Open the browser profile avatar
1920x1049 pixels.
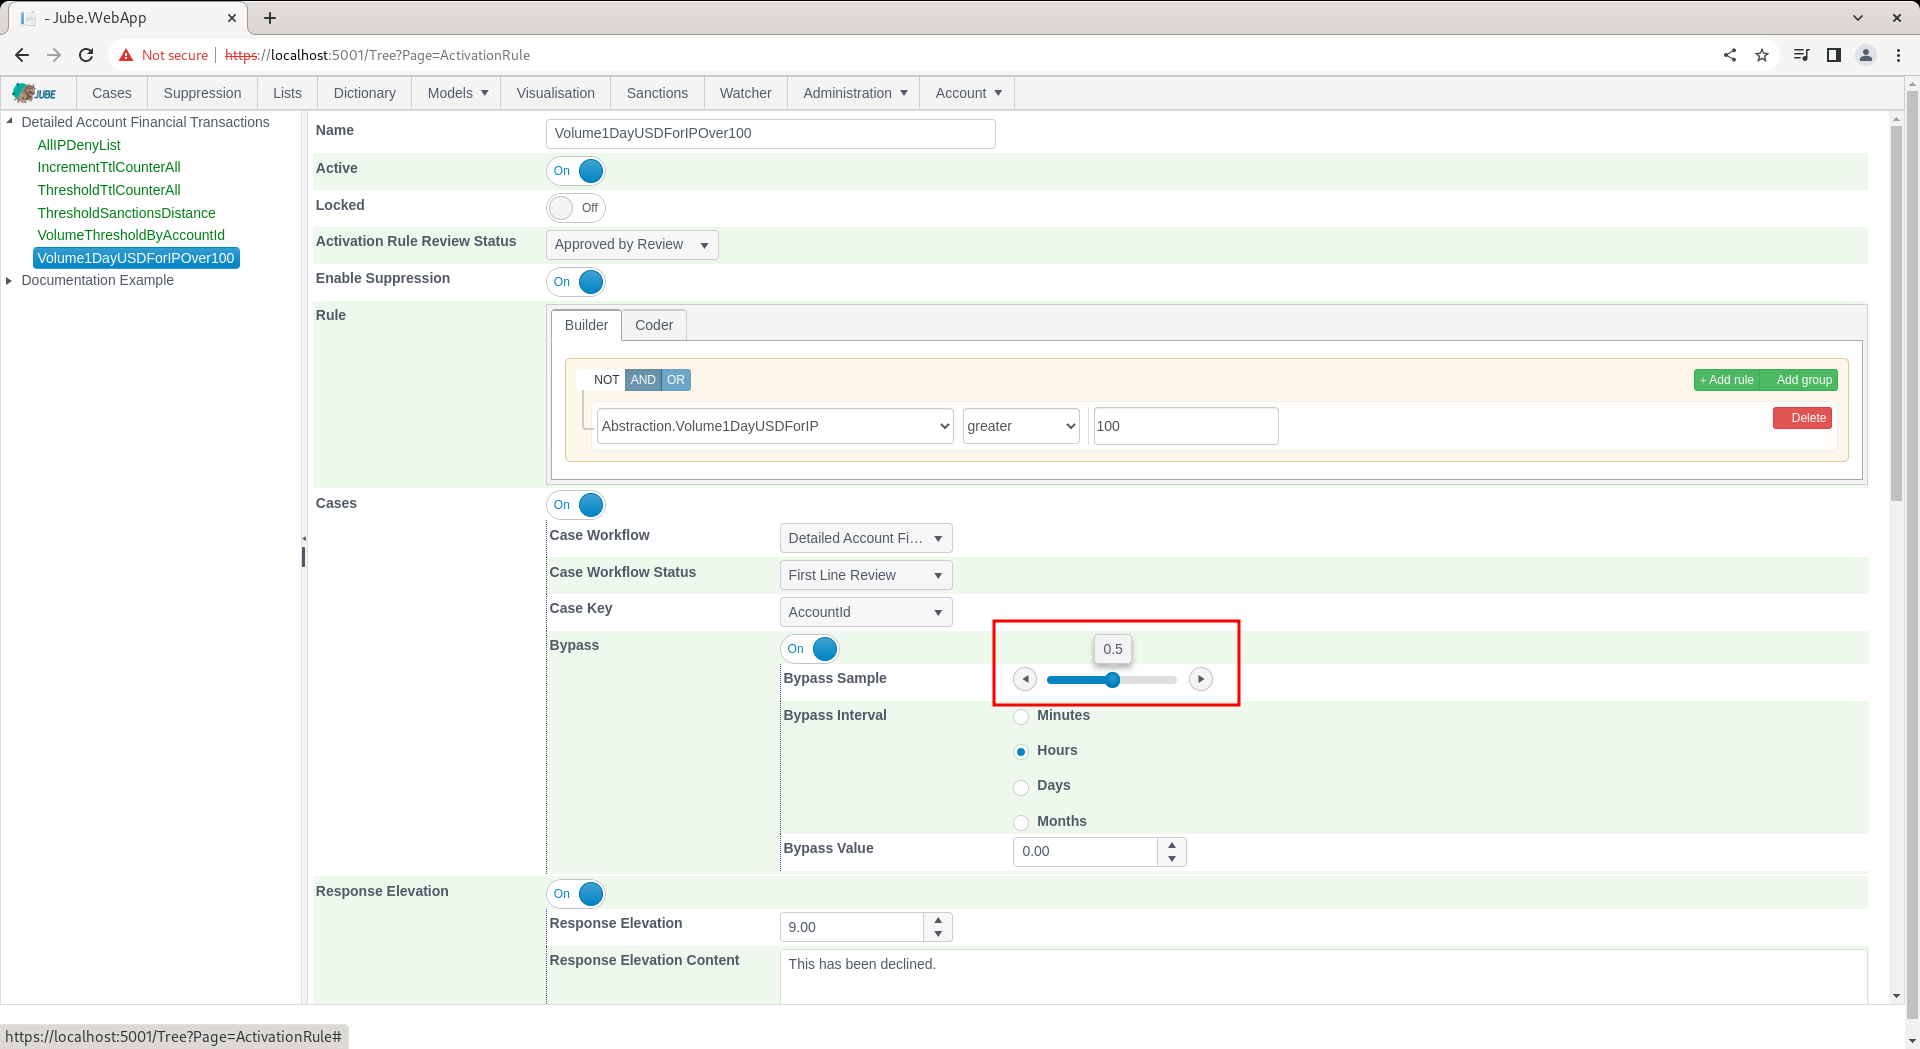(x=1866, y=55)
